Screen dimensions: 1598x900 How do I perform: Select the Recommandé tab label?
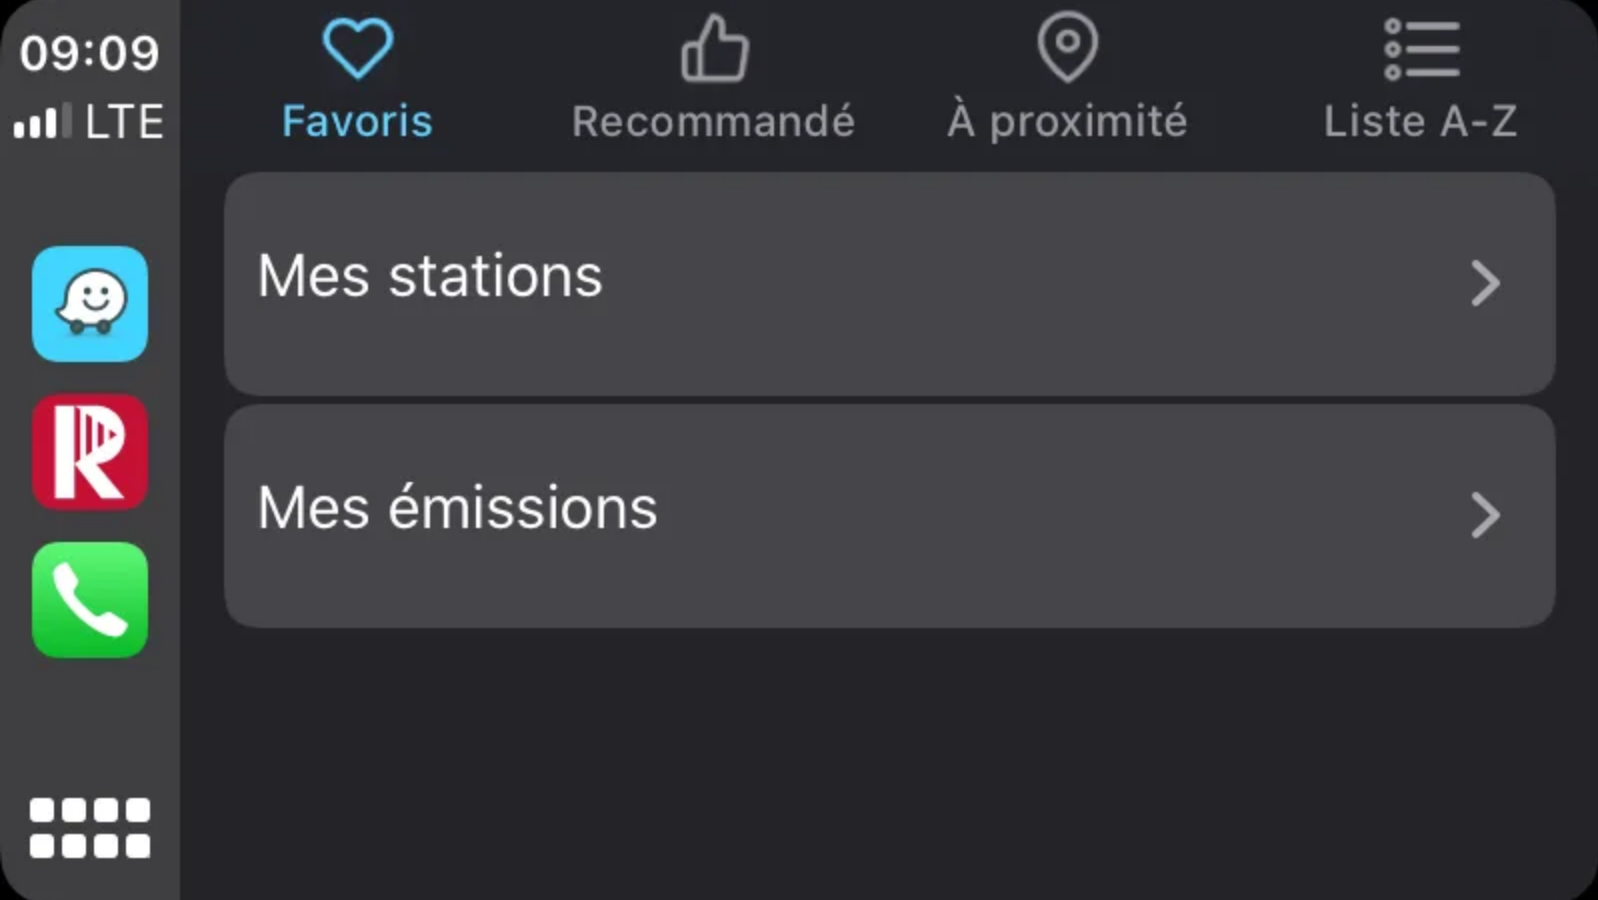pyautogui.click(x=713, y=121)
